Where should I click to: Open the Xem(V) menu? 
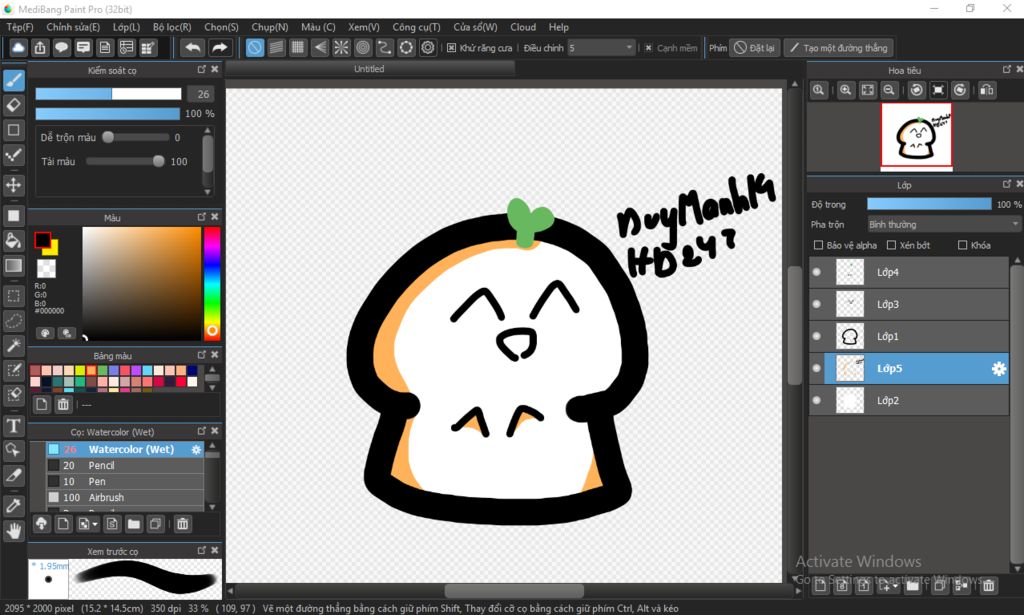(363, 27)
